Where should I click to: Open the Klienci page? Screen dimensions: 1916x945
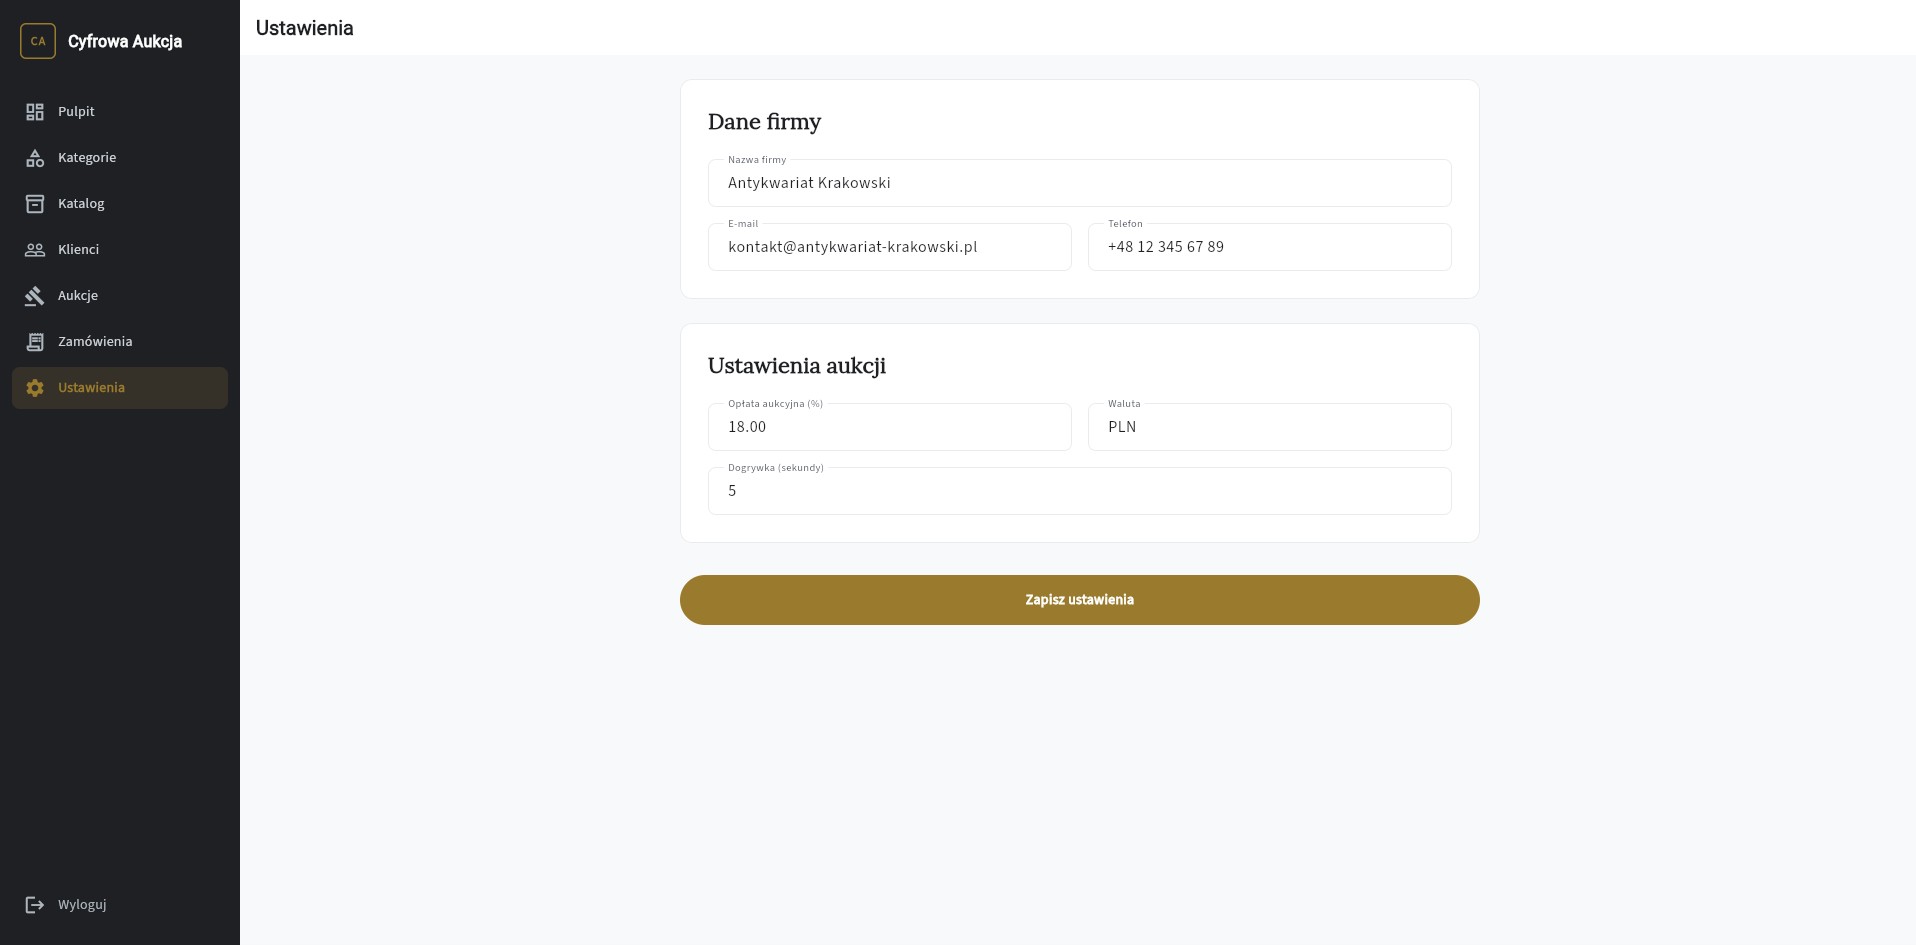pos(78,250)
